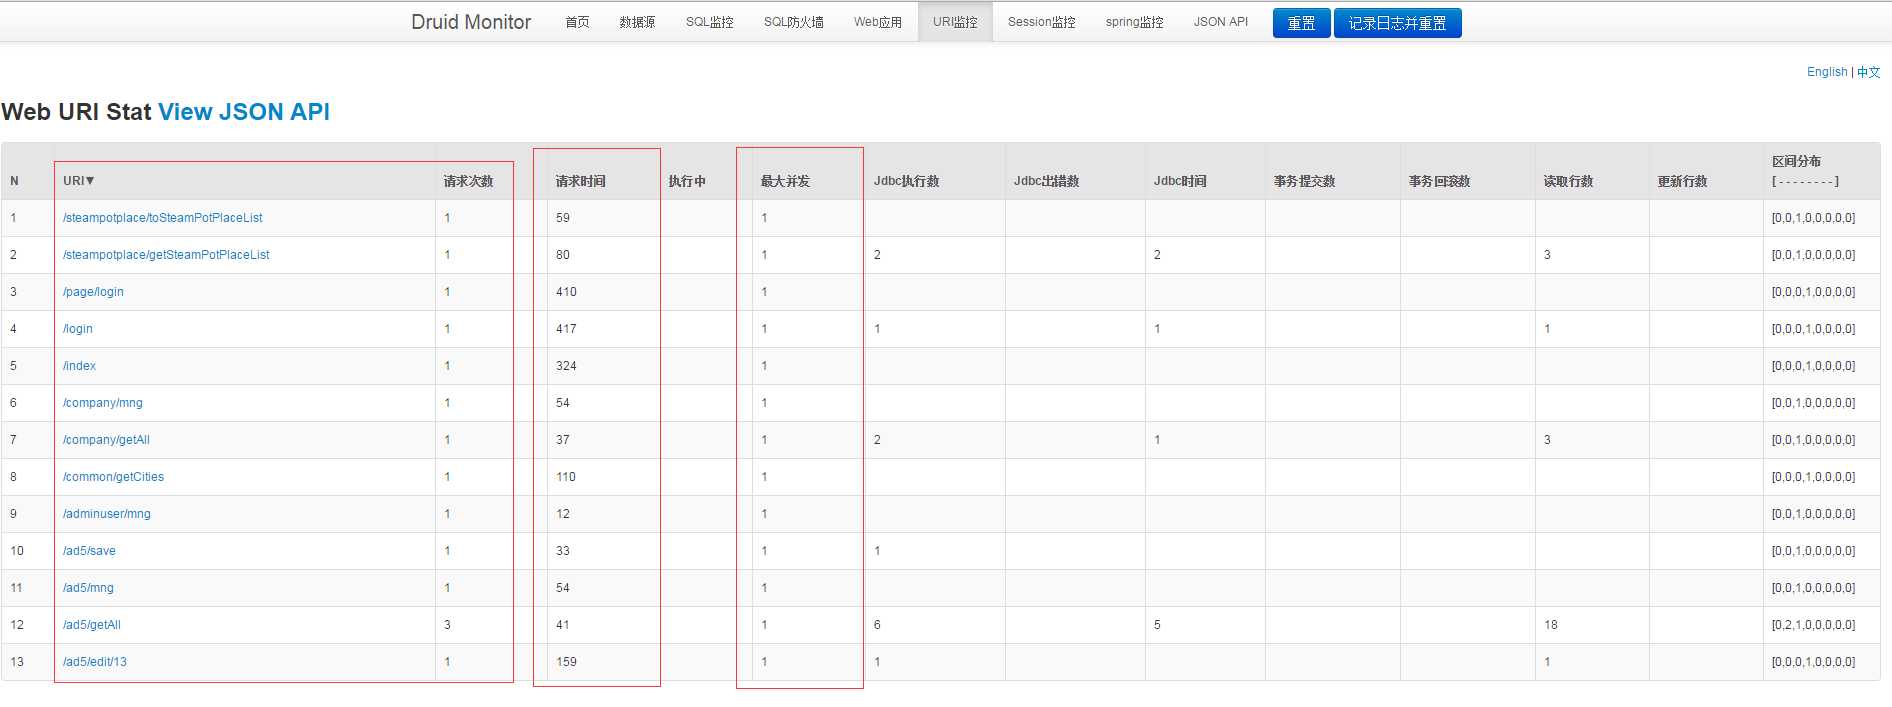
Task: Click request count 3 for /ad5/getAll
Action: [447, 625]
